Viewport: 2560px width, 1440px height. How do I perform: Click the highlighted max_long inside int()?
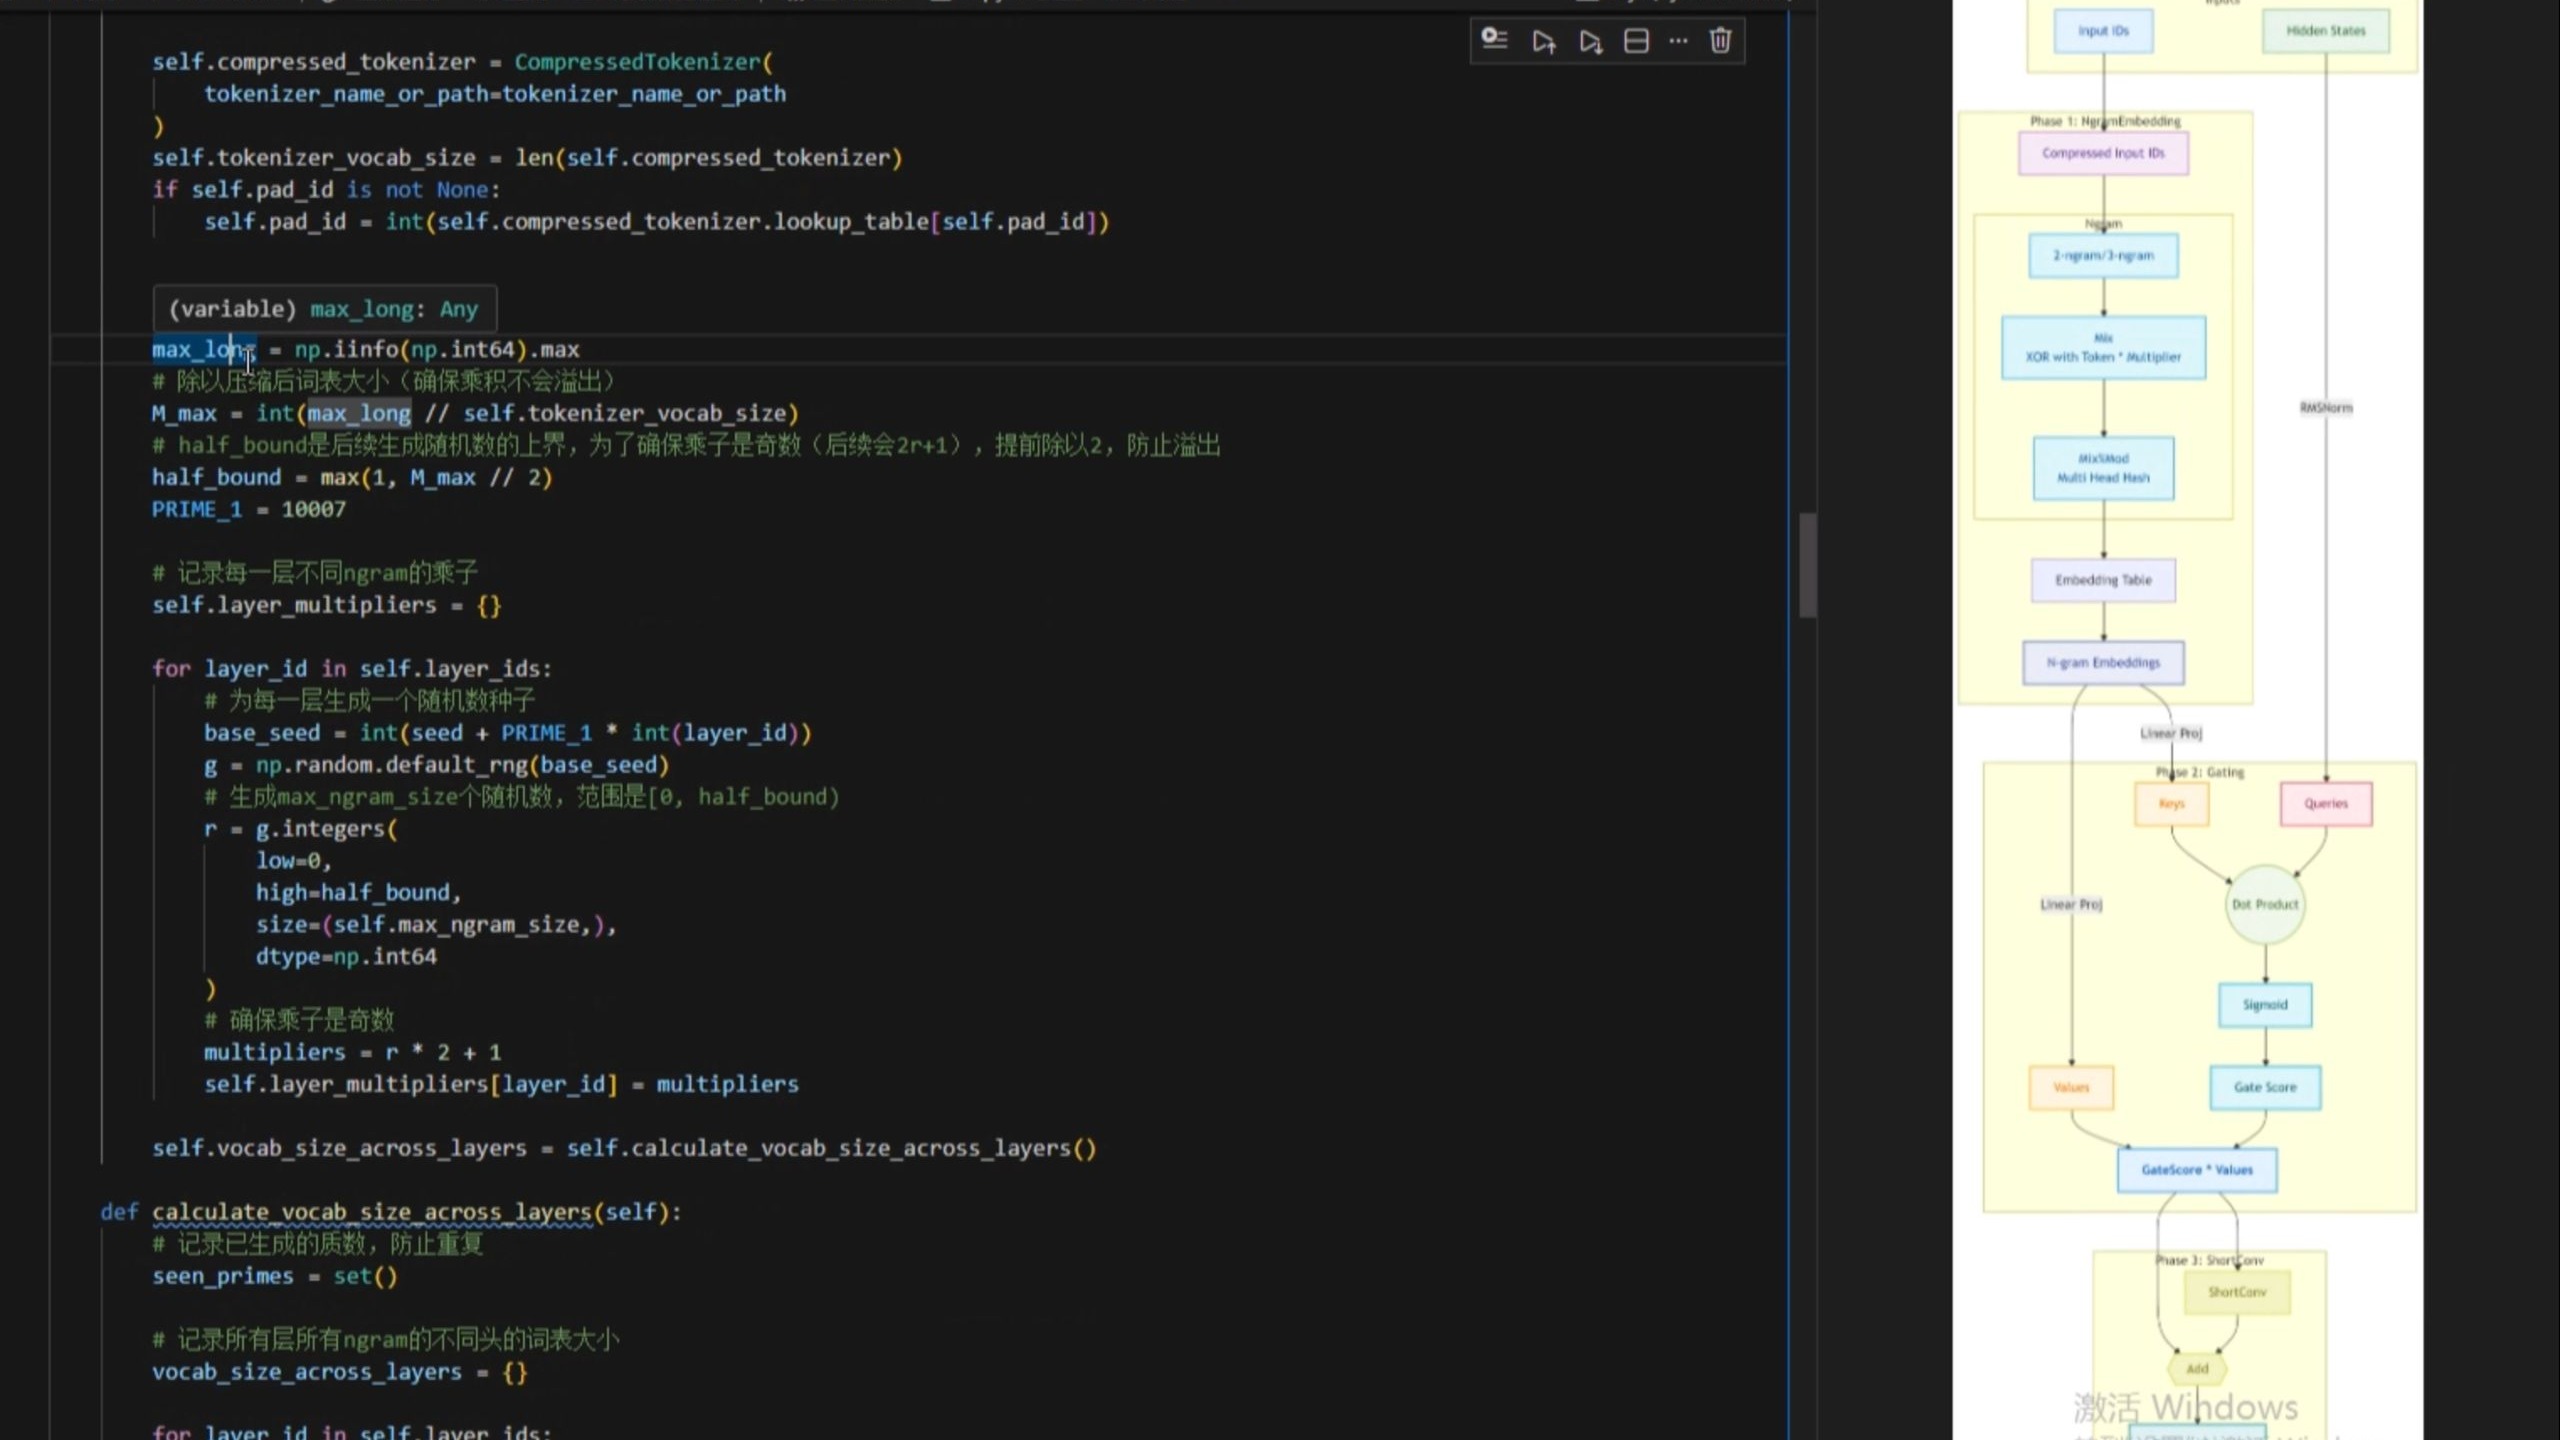click(359, 413)
